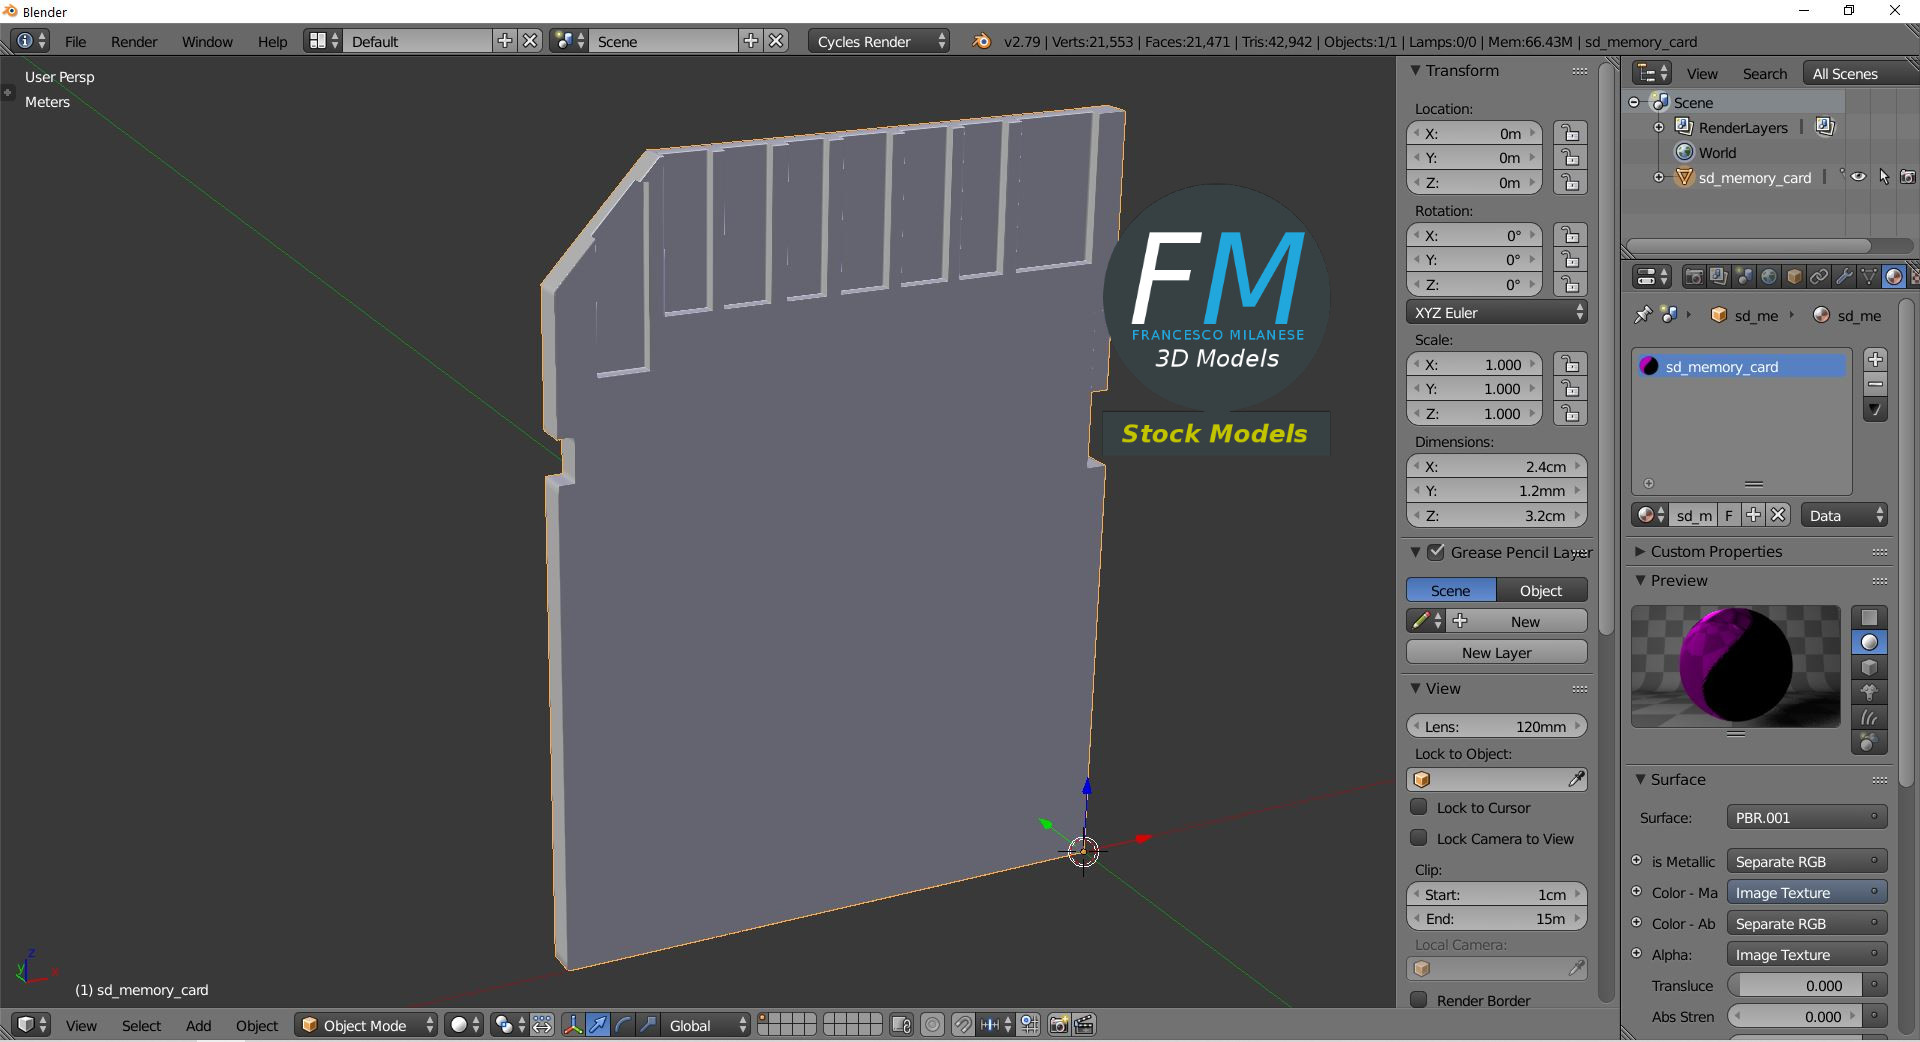Image resolution: width=1920 pixels, height=1042 pixels.
Task: Toggle sd_memory_card selectability arrow
Action: pyautogui.click(x=1884, y=177)
